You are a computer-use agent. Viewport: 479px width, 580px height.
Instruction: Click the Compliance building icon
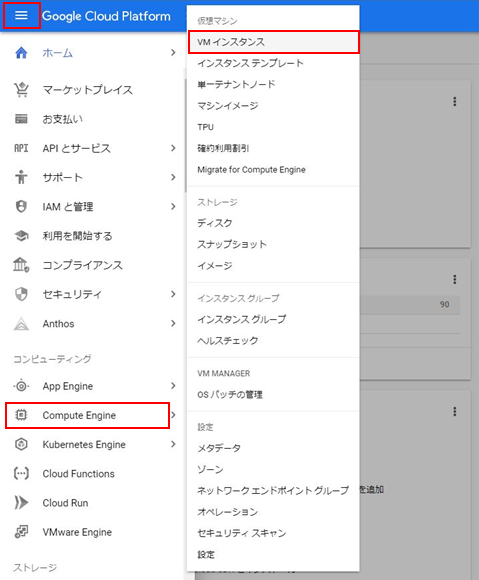point(21,265)
